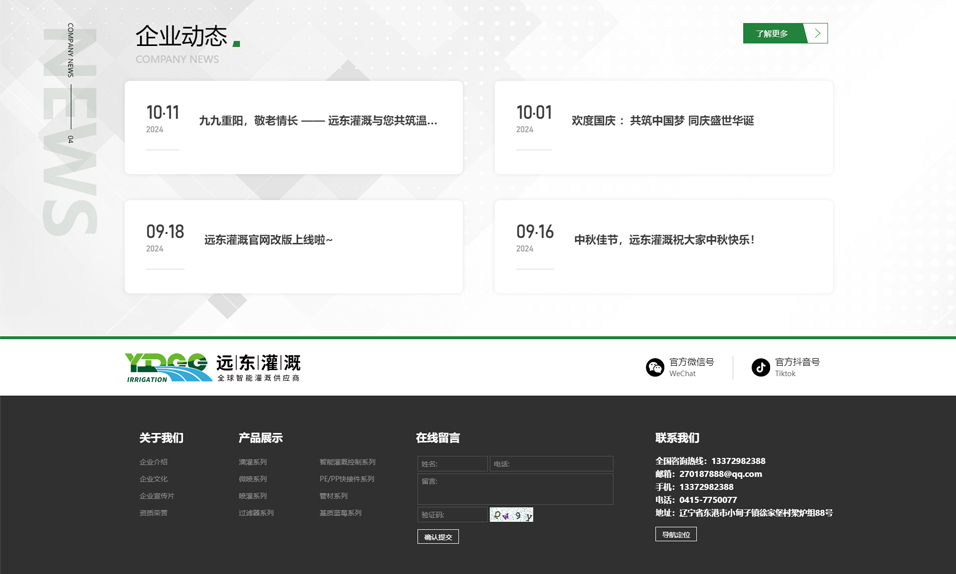Open the 企业文化 footer link
956x574 pixels.
(154, 479)
